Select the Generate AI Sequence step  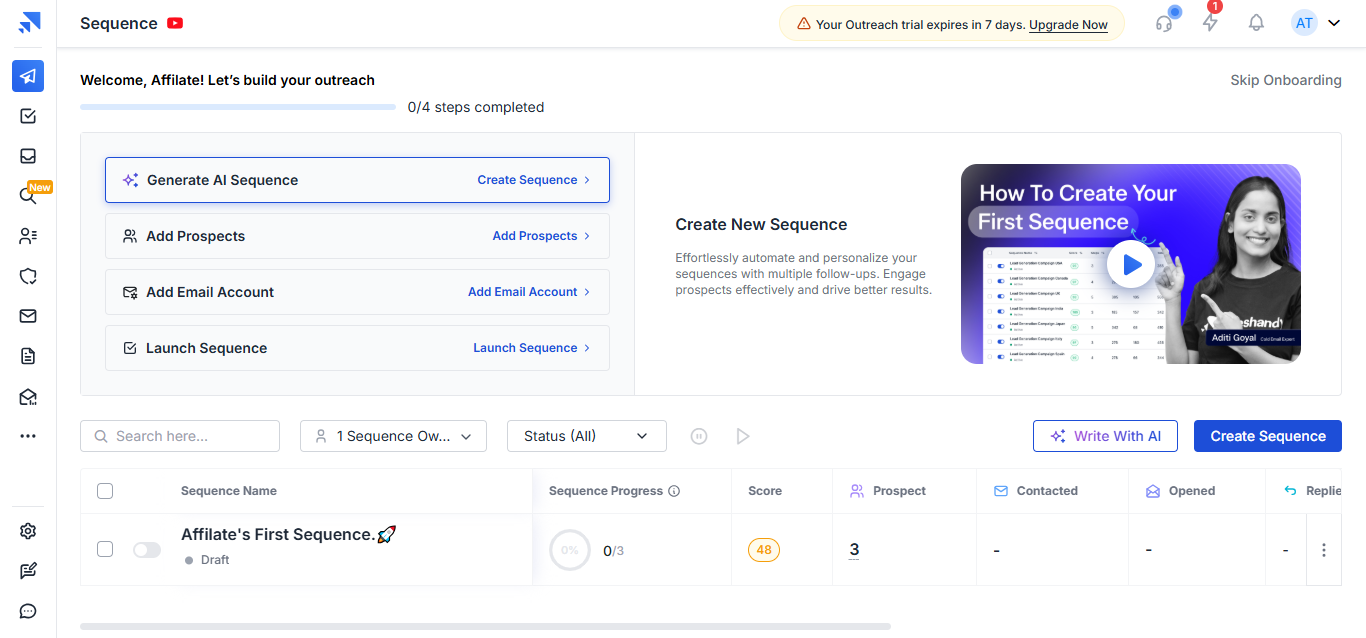[357, 180]
